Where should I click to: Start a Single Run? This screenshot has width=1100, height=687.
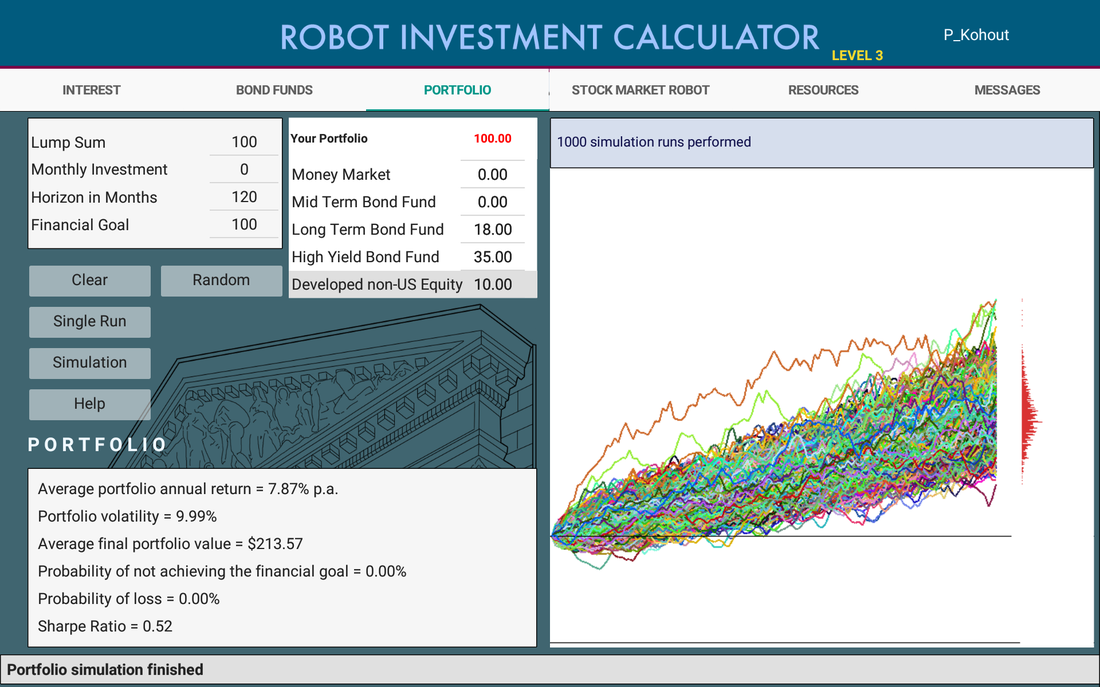click(90, 321)
